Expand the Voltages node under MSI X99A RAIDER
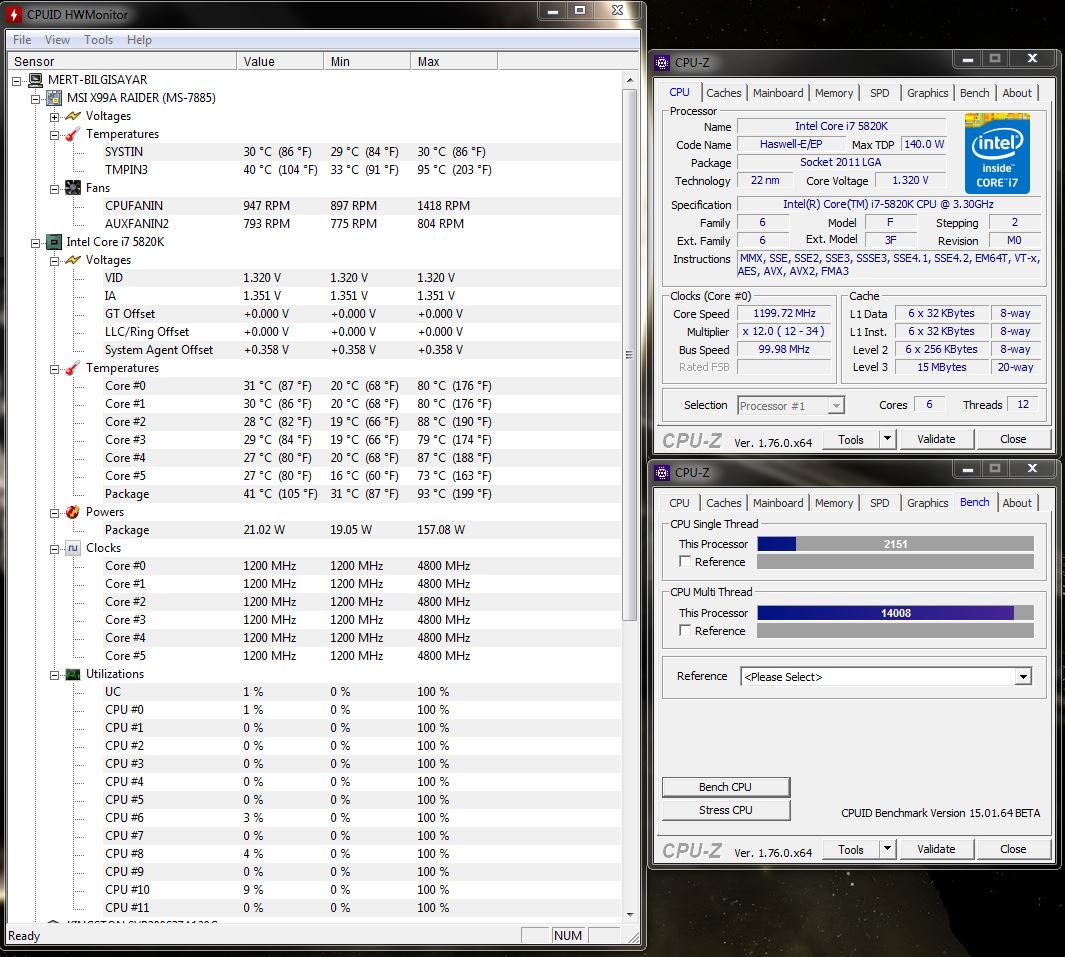This screenshot has width=1065, height=957. pos(54,117)
